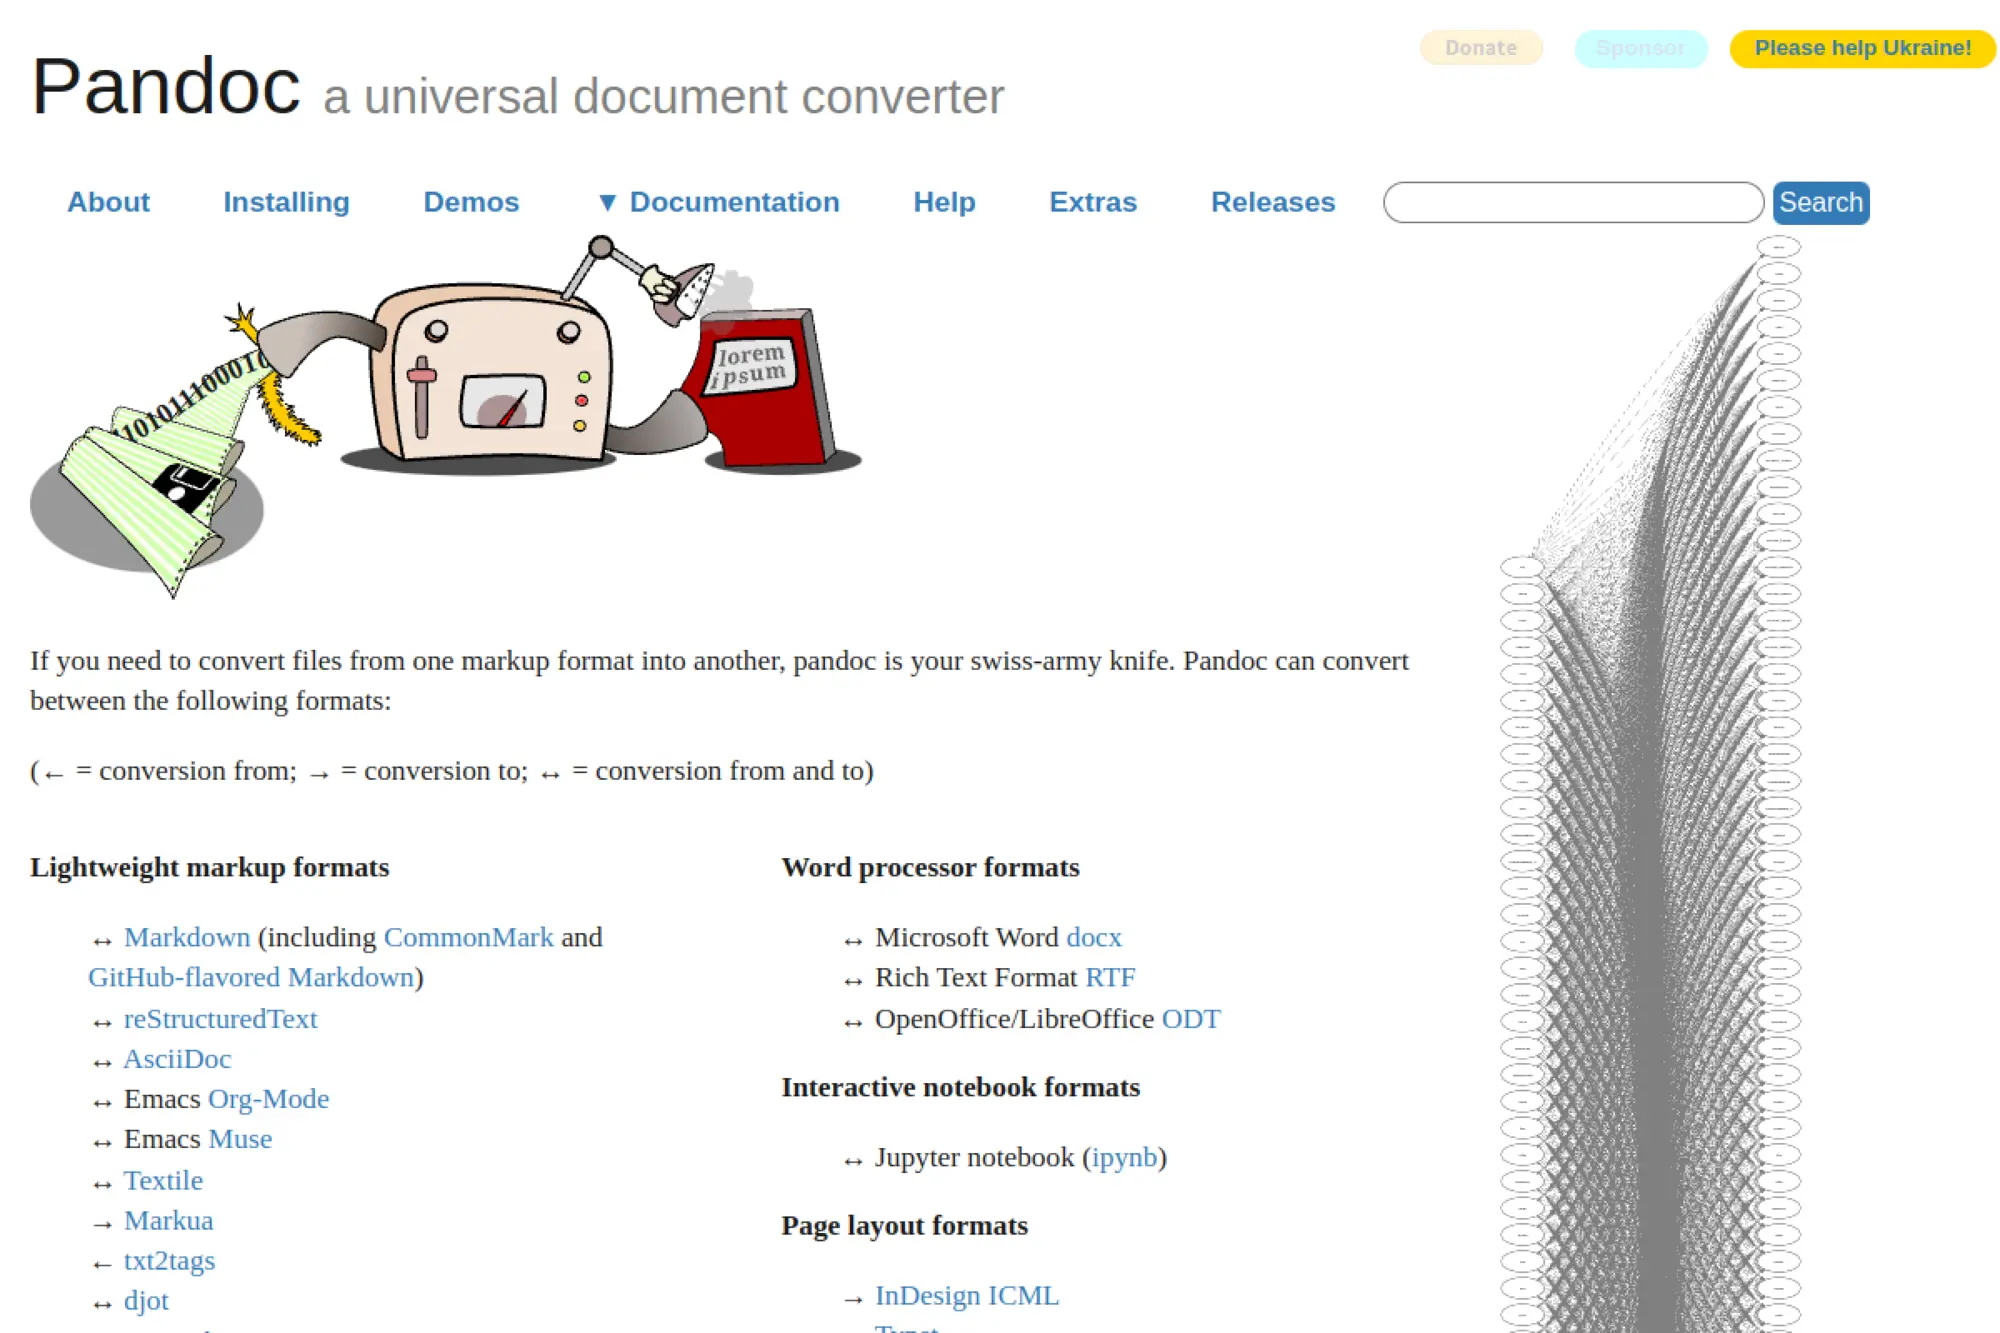Focus the site search text field
The height and width of the screenshot is (1333, 2000).
(1572, 203)
